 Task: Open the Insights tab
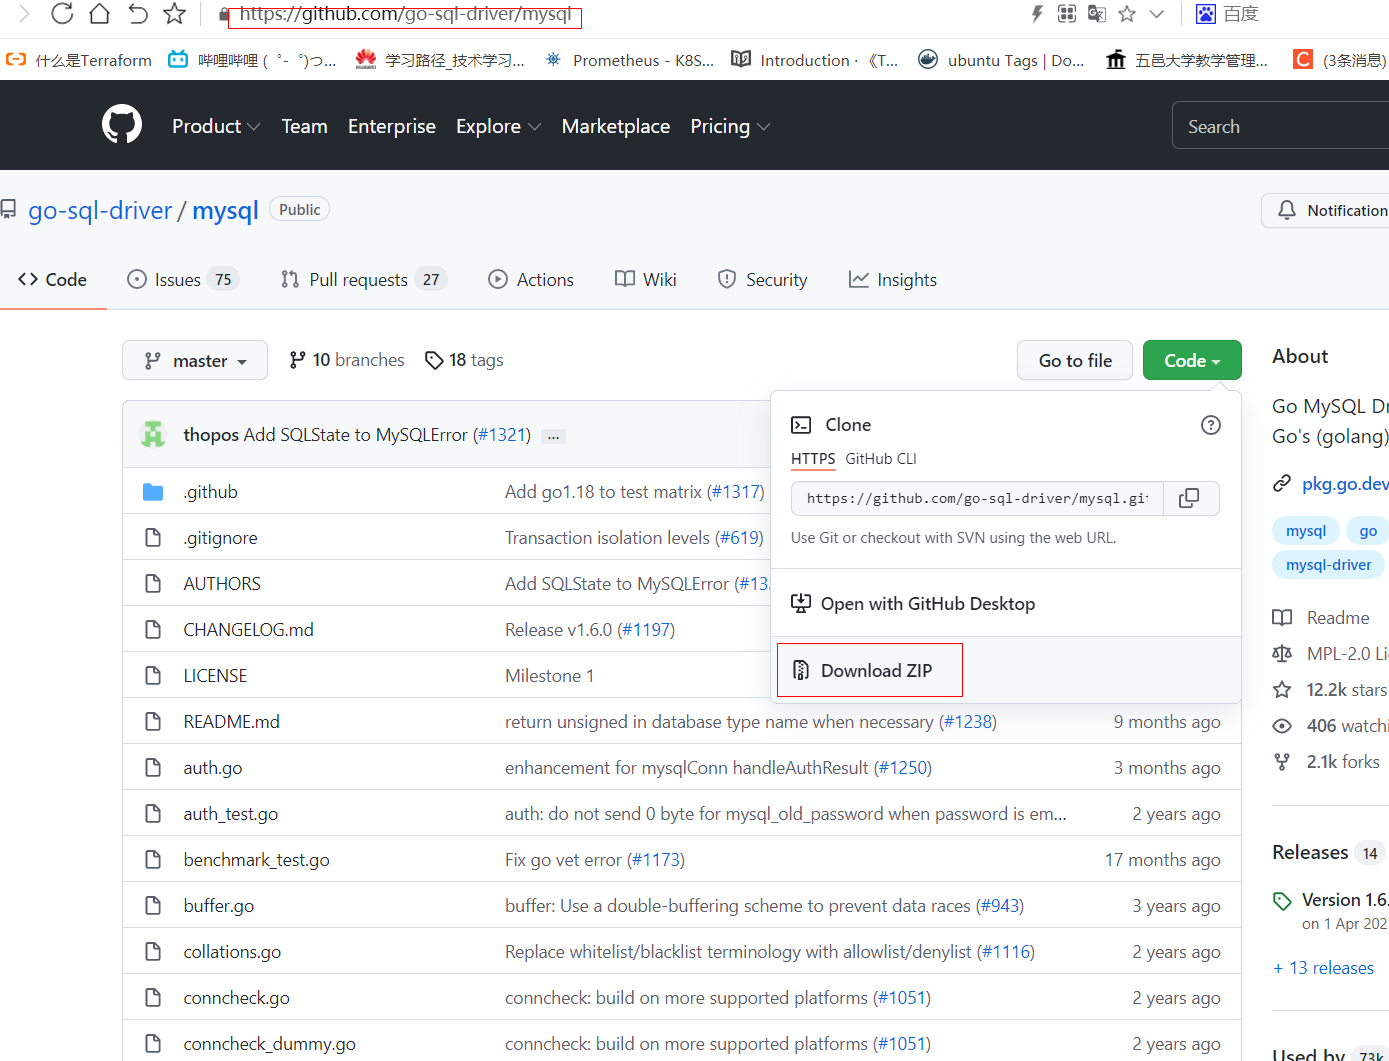pos(893,280)
